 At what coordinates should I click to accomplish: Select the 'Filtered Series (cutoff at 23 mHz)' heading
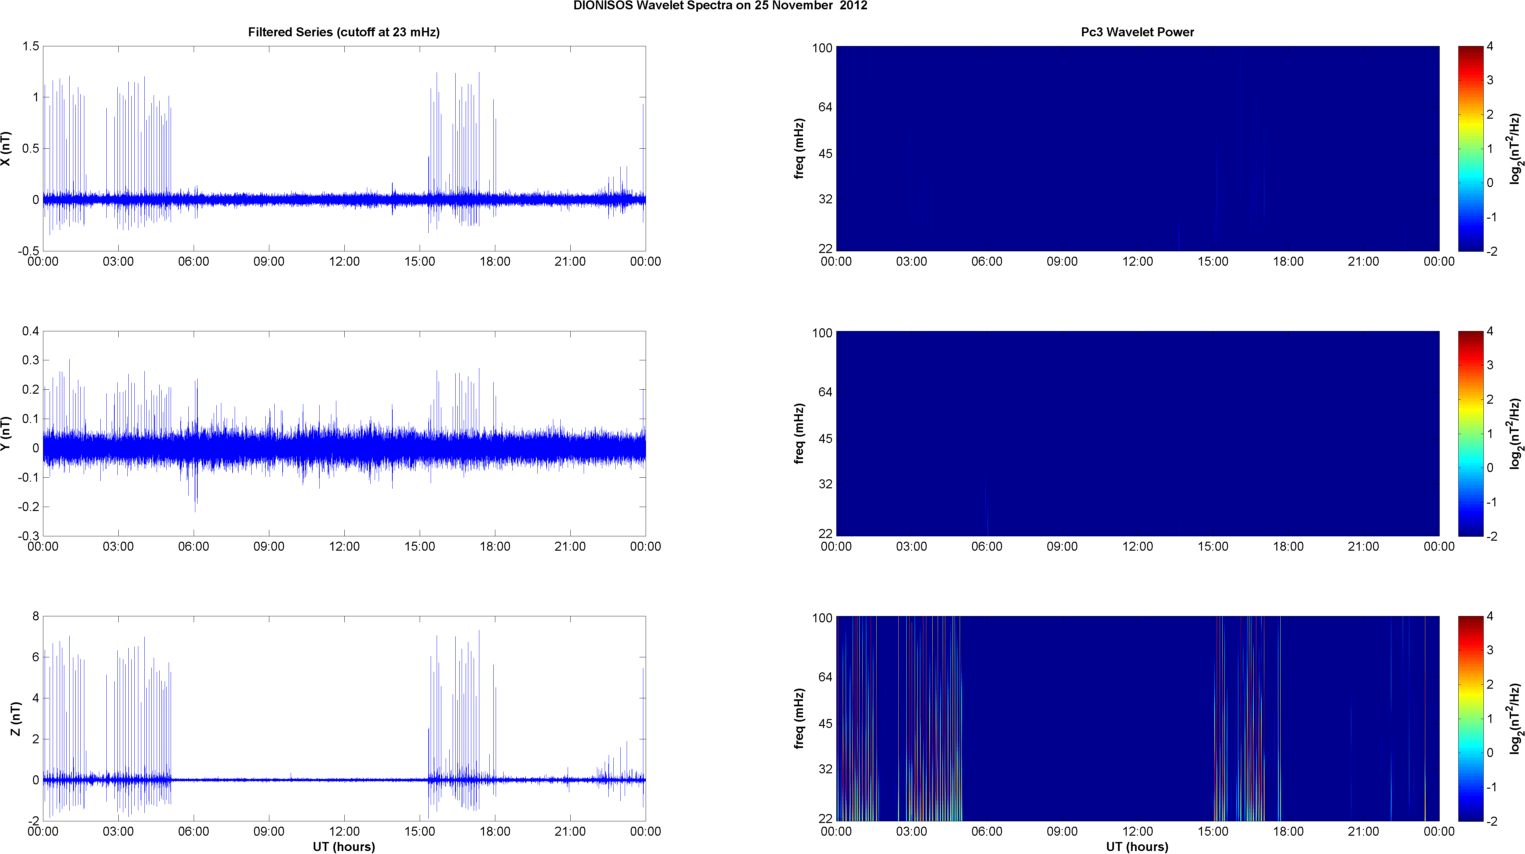(x=344, y=32)
